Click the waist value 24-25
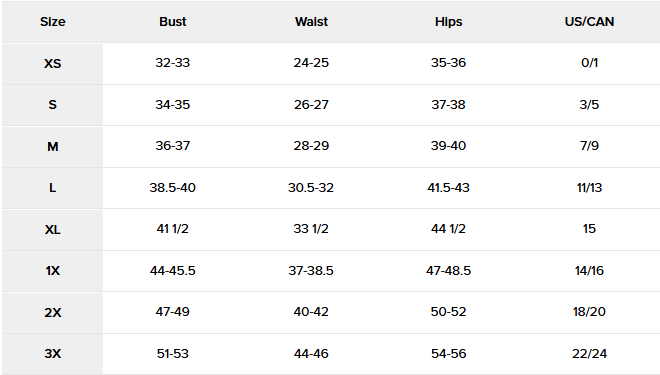This screenshot has height=375, width=660. pos(311,63)
